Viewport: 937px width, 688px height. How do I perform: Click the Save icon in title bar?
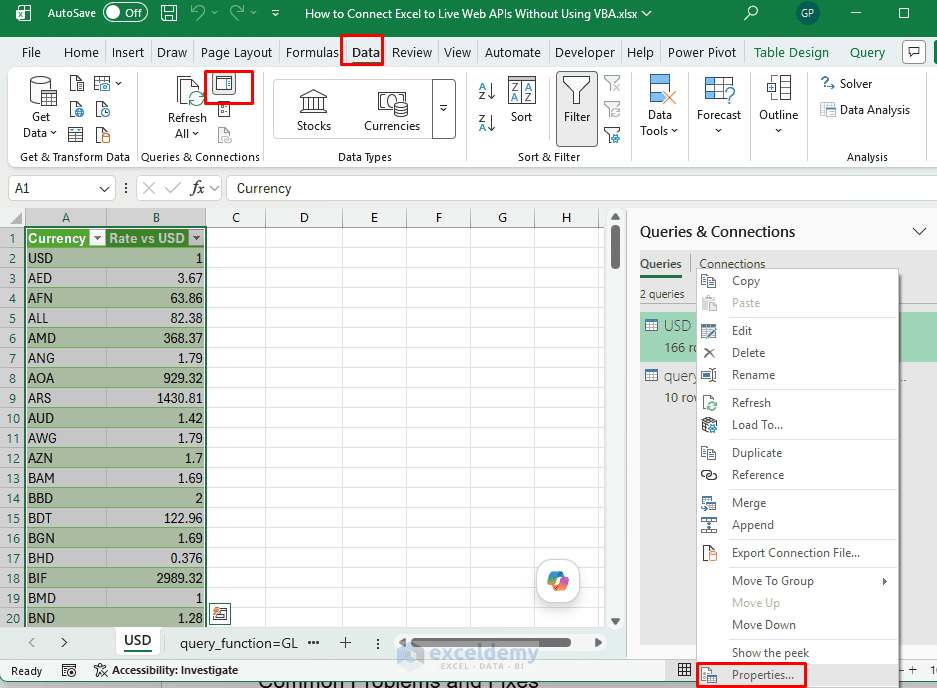click(x=169, y=13)
